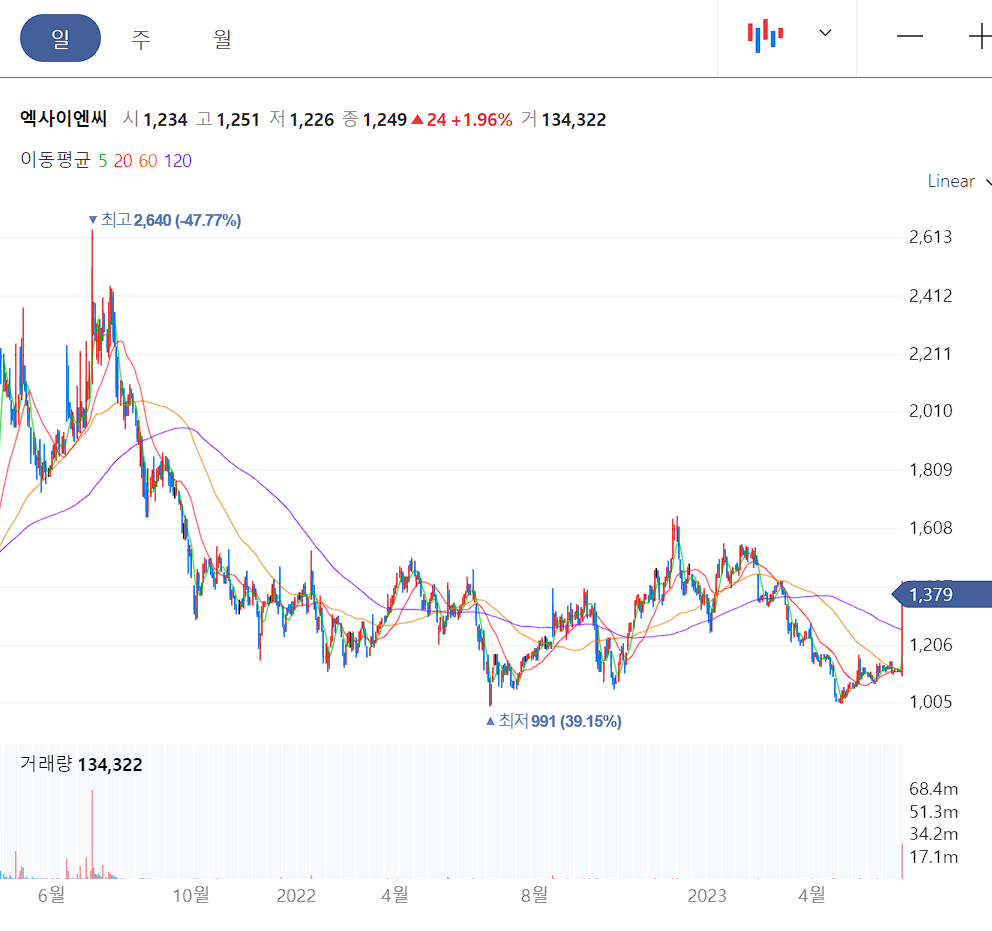Select the 일 daily tab
The width and height of the screenshot is (992, 931).
[x=60, y=38]
